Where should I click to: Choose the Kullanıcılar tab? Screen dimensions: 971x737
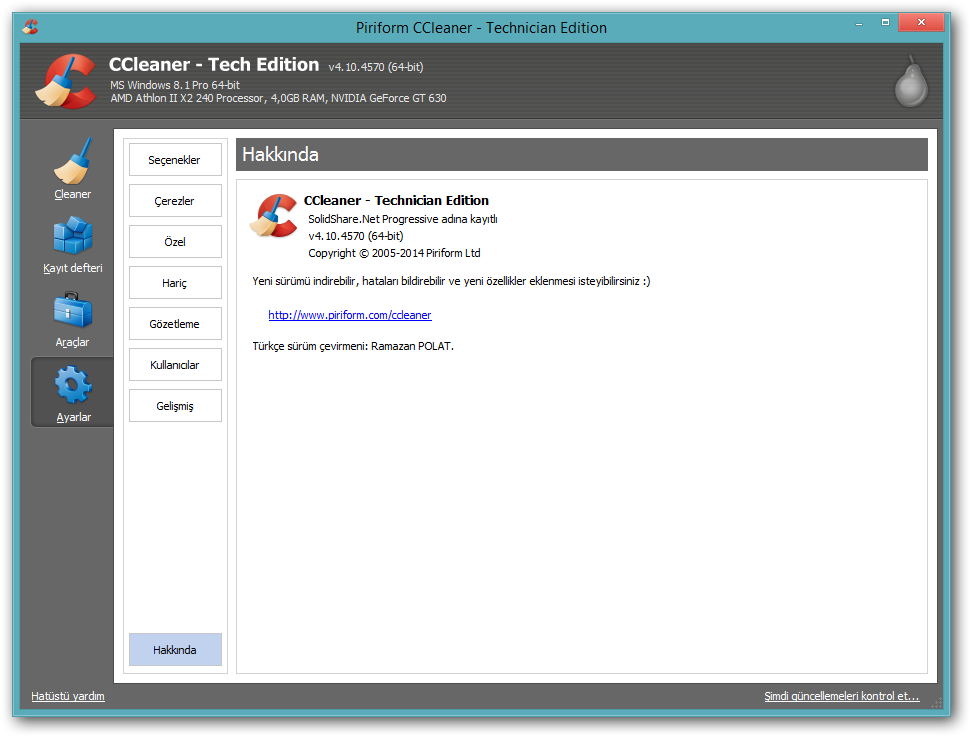click(x=175, y=365)
